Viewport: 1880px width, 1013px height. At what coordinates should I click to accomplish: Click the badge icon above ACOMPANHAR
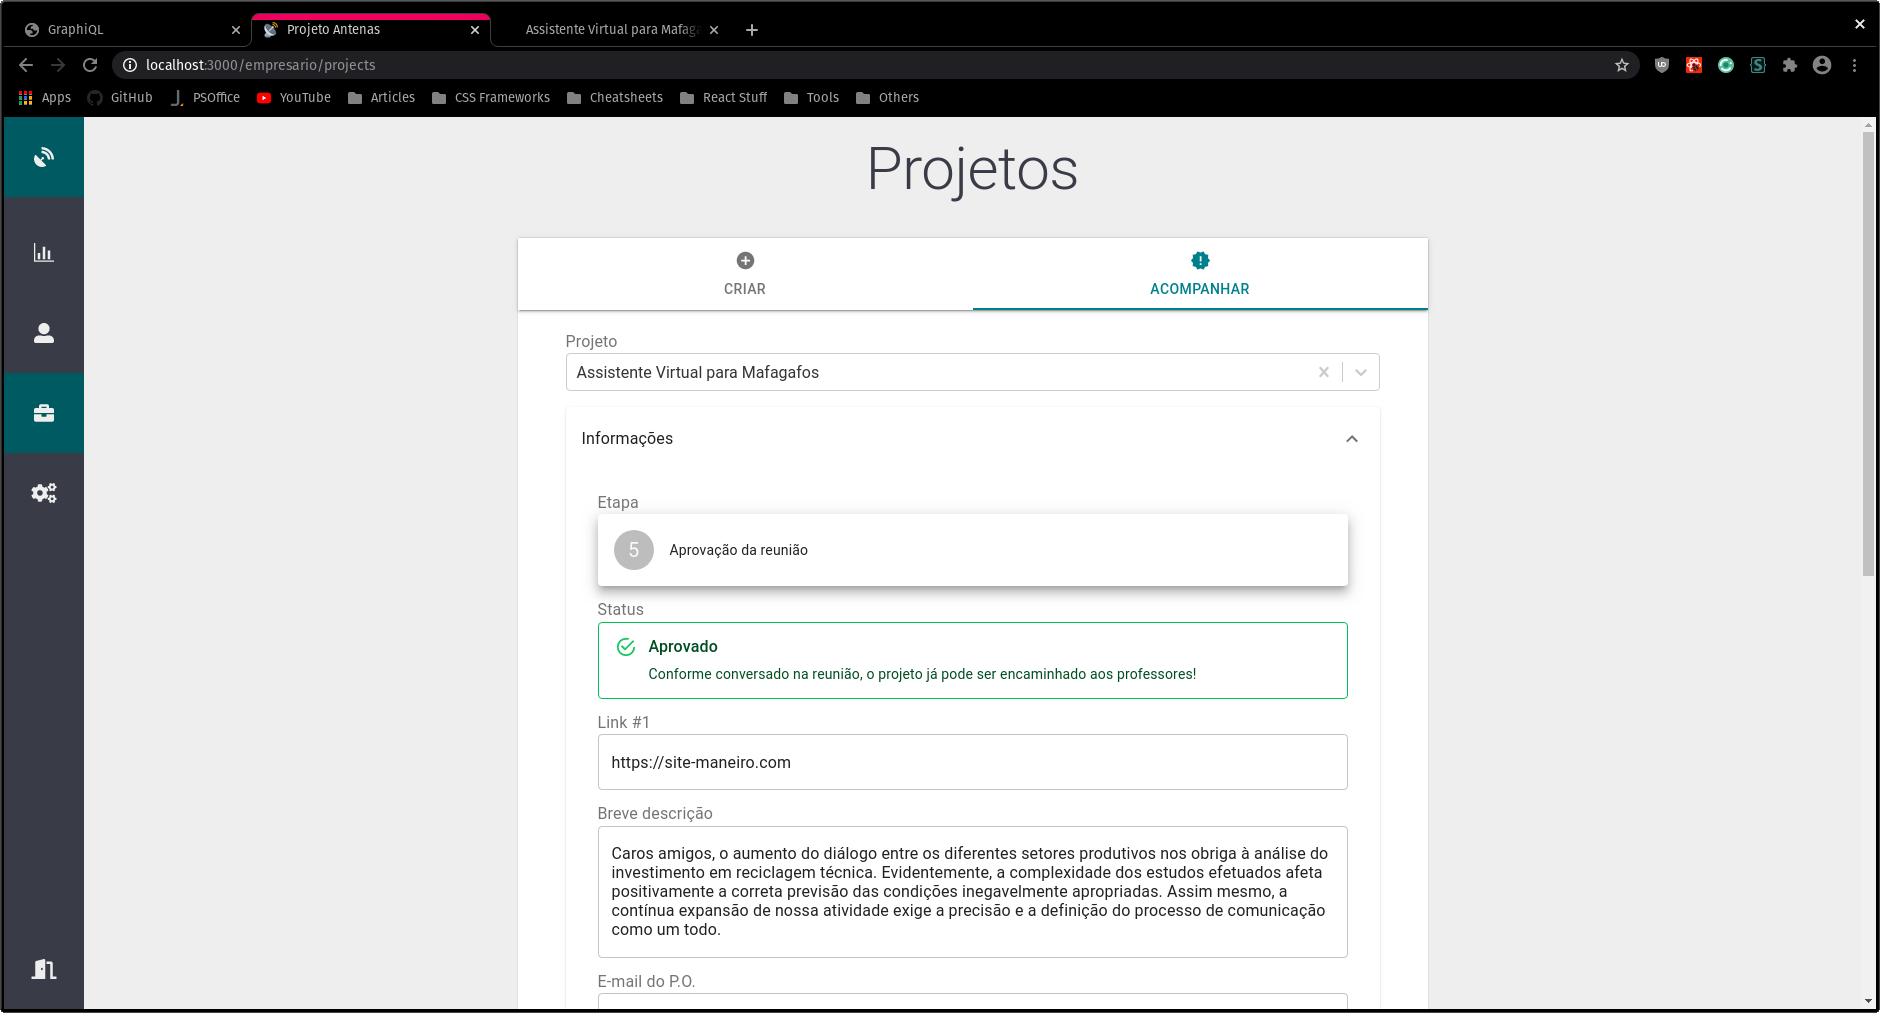click(1200, 260)
